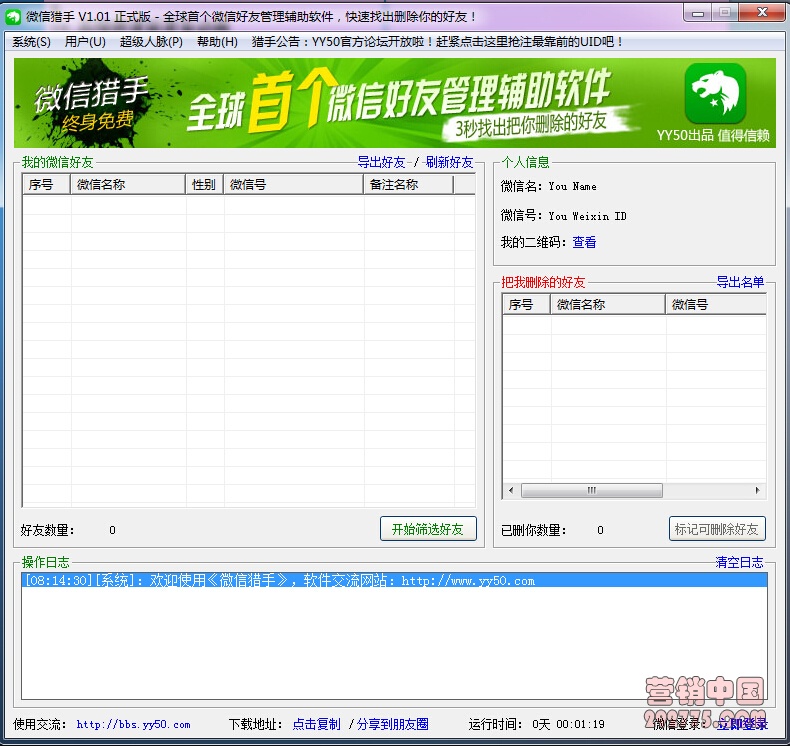Open the 帮助(H) menu

(x=217, y=42)
